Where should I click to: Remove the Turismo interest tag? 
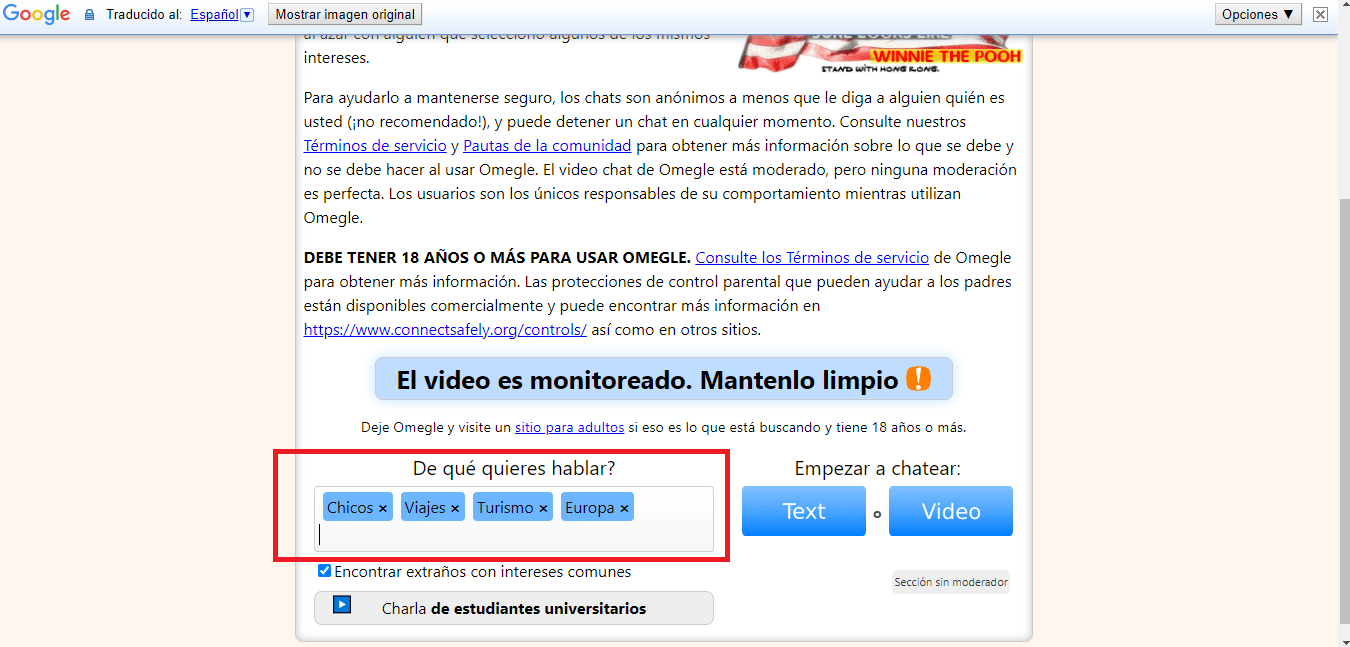click(543, 509)
